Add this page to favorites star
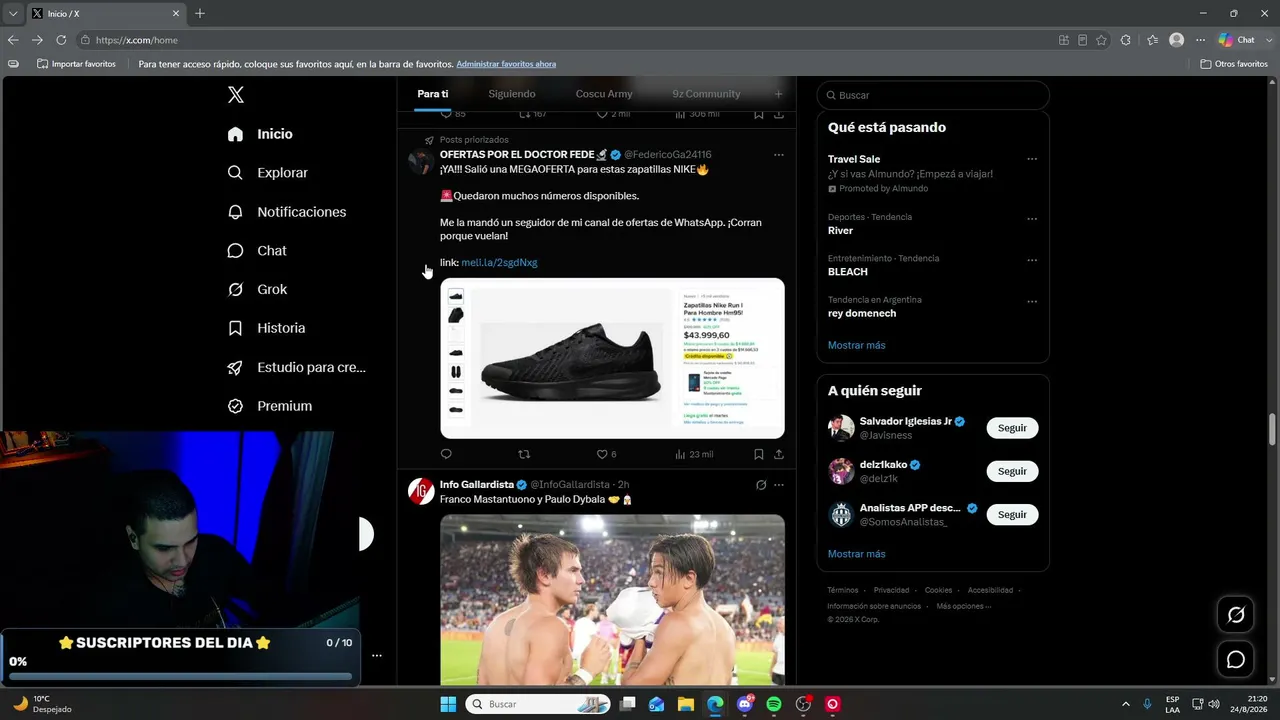This screenshot has width=1280, height=720. (1101, 40)
